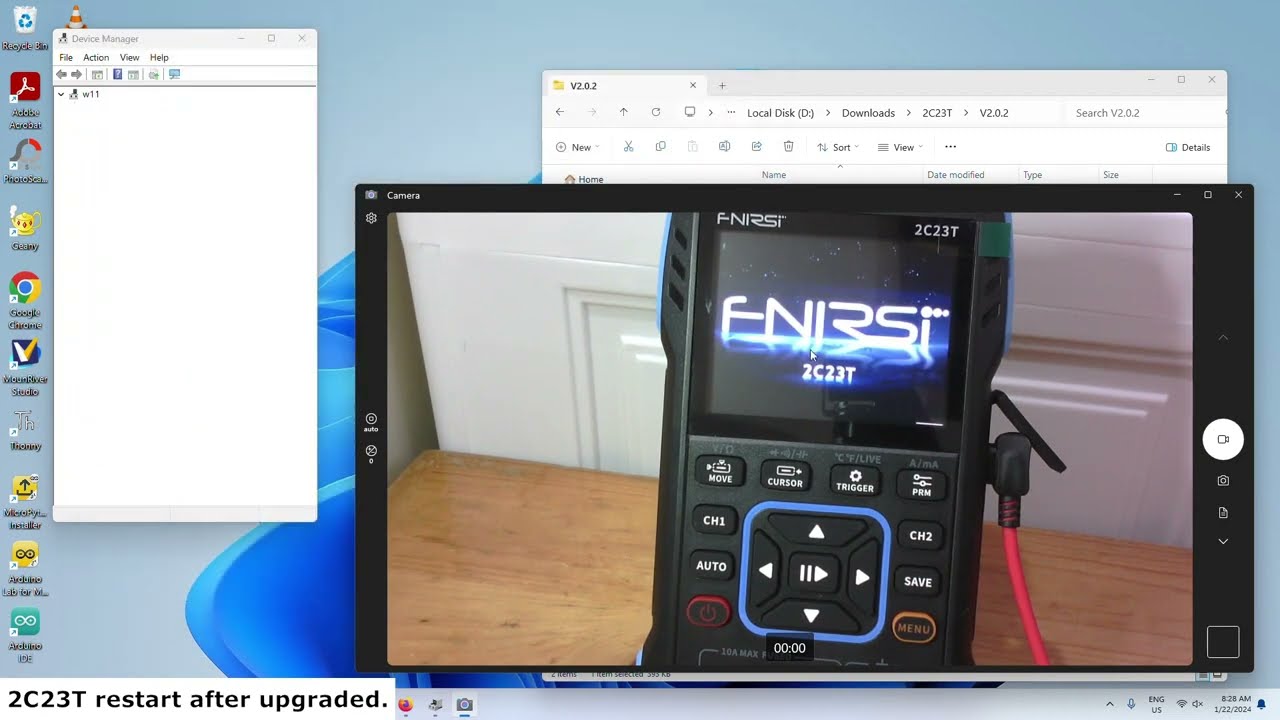Image resolution: width=1280 pixels, height=720 pixels.
Task: Open MounRiver Studio desktop shortcut
Action: pos(25,368)
